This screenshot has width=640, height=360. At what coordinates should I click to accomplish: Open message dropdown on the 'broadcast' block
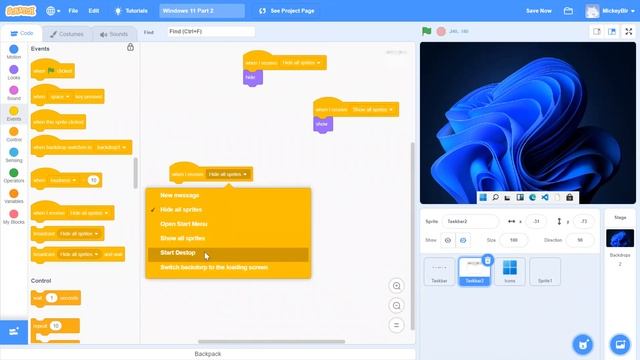point(79,234)
